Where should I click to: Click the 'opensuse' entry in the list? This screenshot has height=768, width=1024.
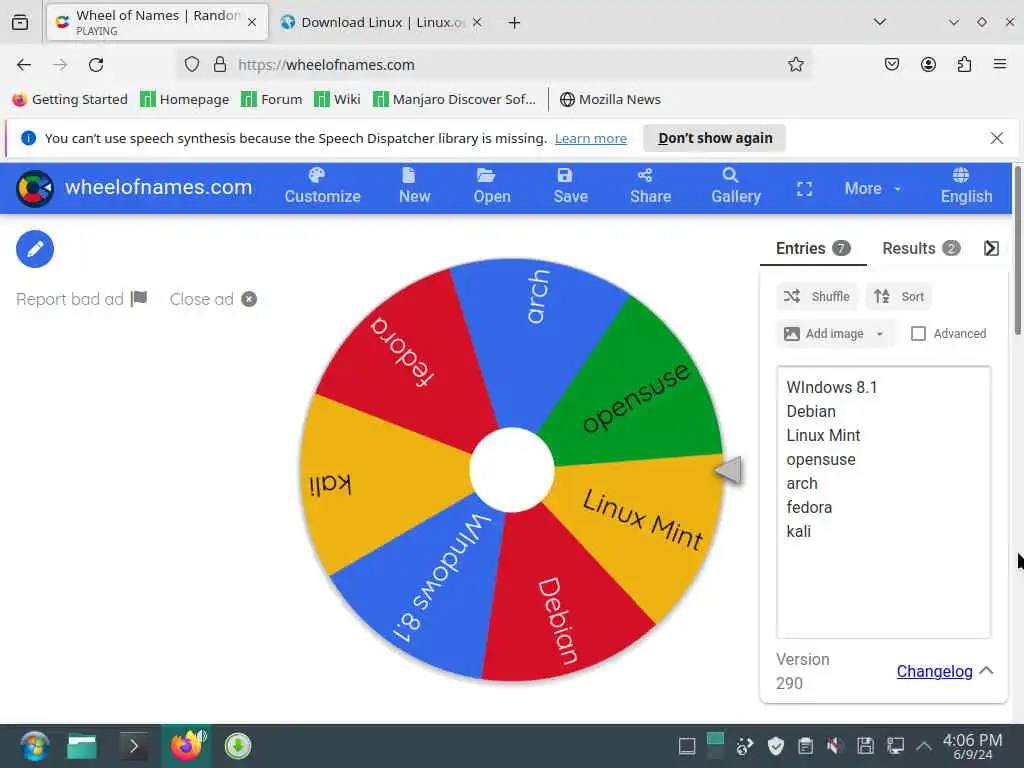[821, 460]
